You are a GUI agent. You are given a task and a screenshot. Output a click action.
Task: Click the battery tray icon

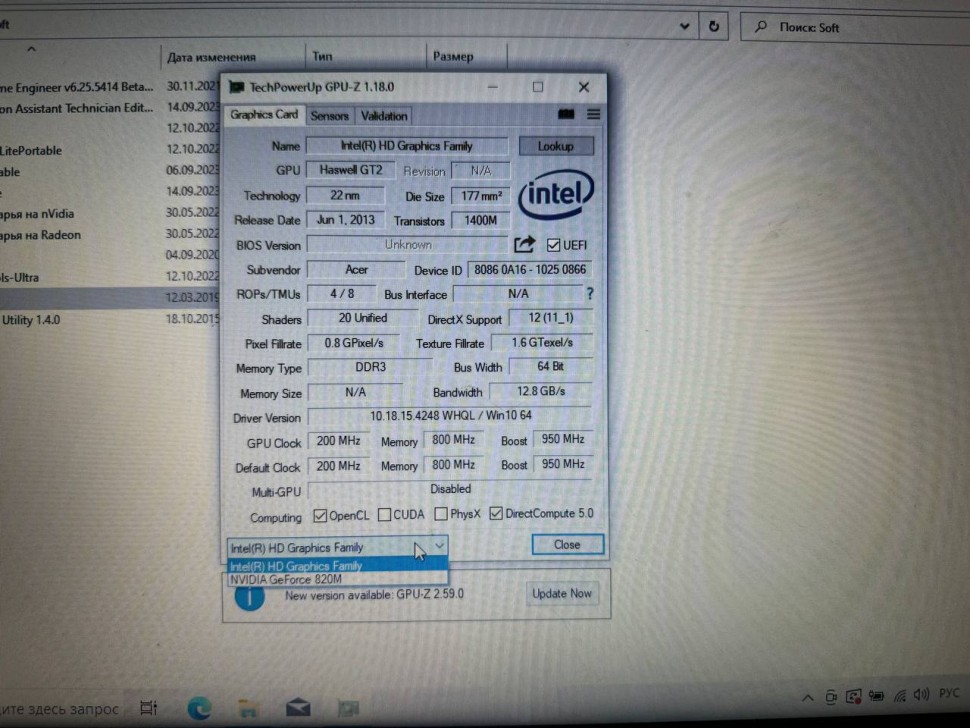click(876, 696)
